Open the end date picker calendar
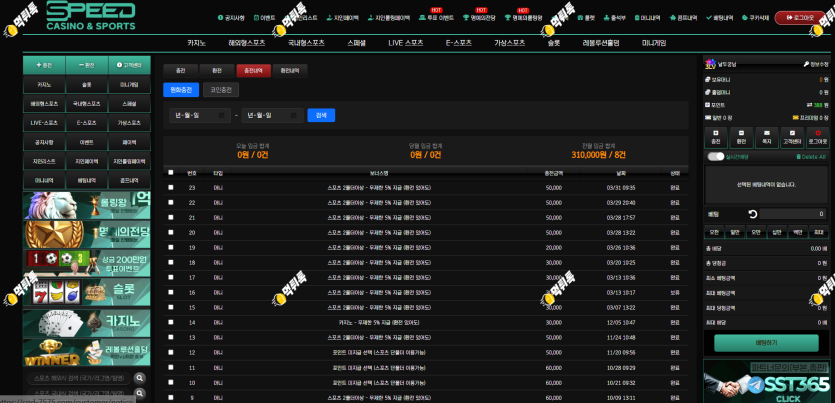The width and height of the screenshot is (835, 403). pos(293,116)
